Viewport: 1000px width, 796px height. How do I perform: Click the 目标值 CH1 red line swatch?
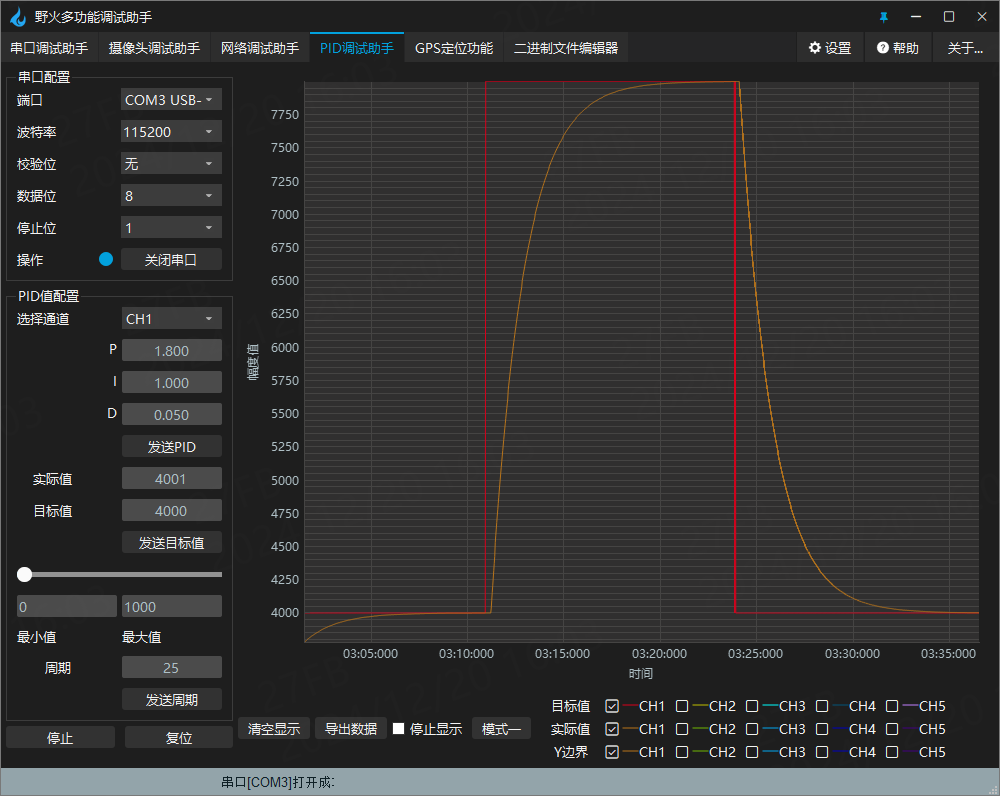pos(630,705)
